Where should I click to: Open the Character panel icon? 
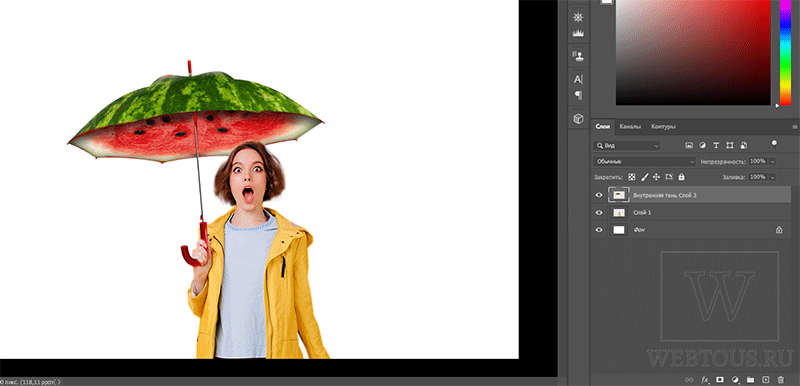578,79
